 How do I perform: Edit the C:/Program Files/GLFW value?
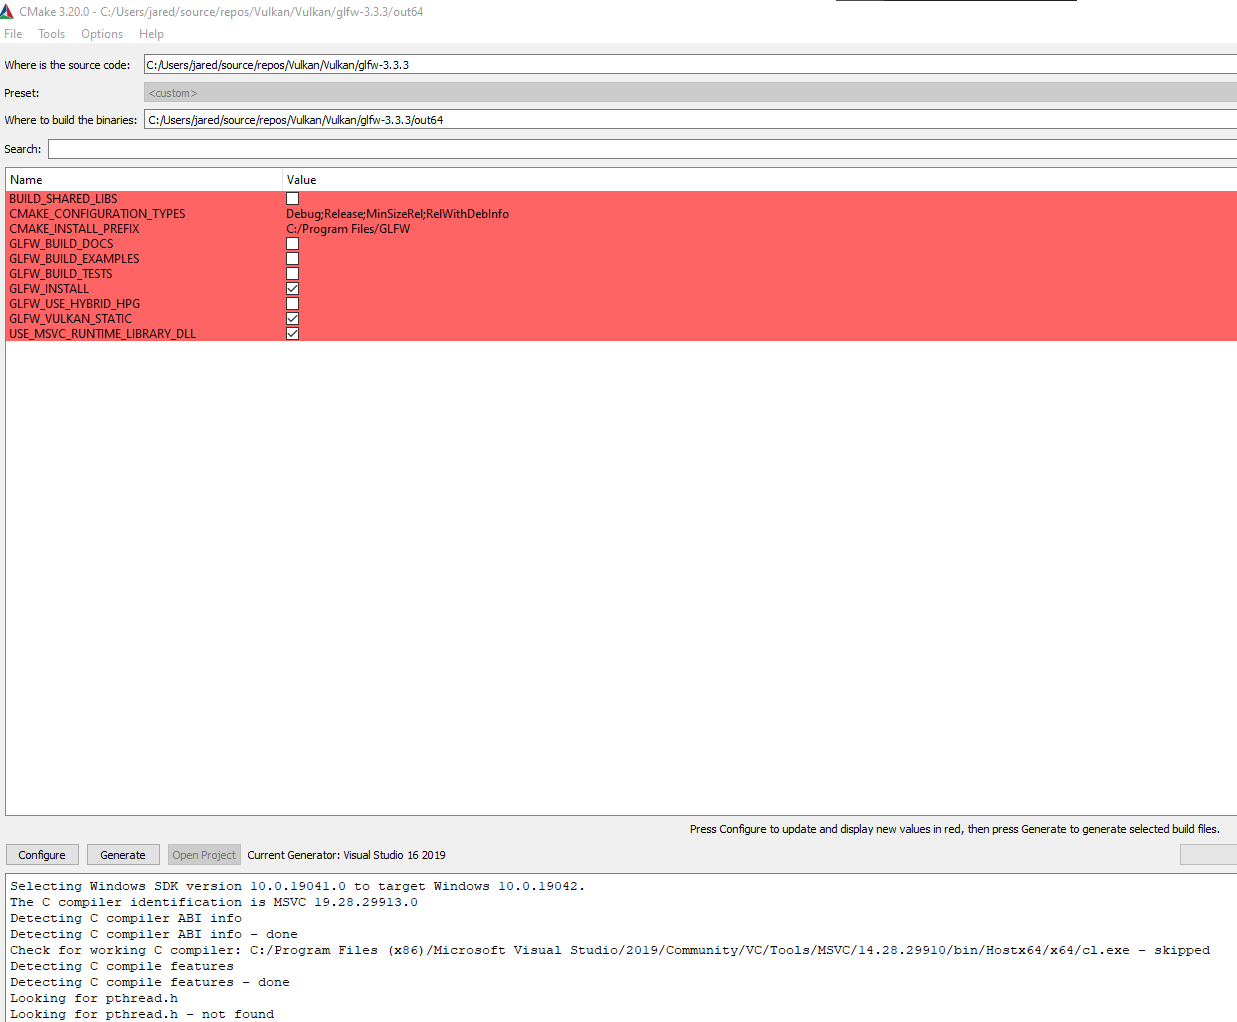pos(348,229)
